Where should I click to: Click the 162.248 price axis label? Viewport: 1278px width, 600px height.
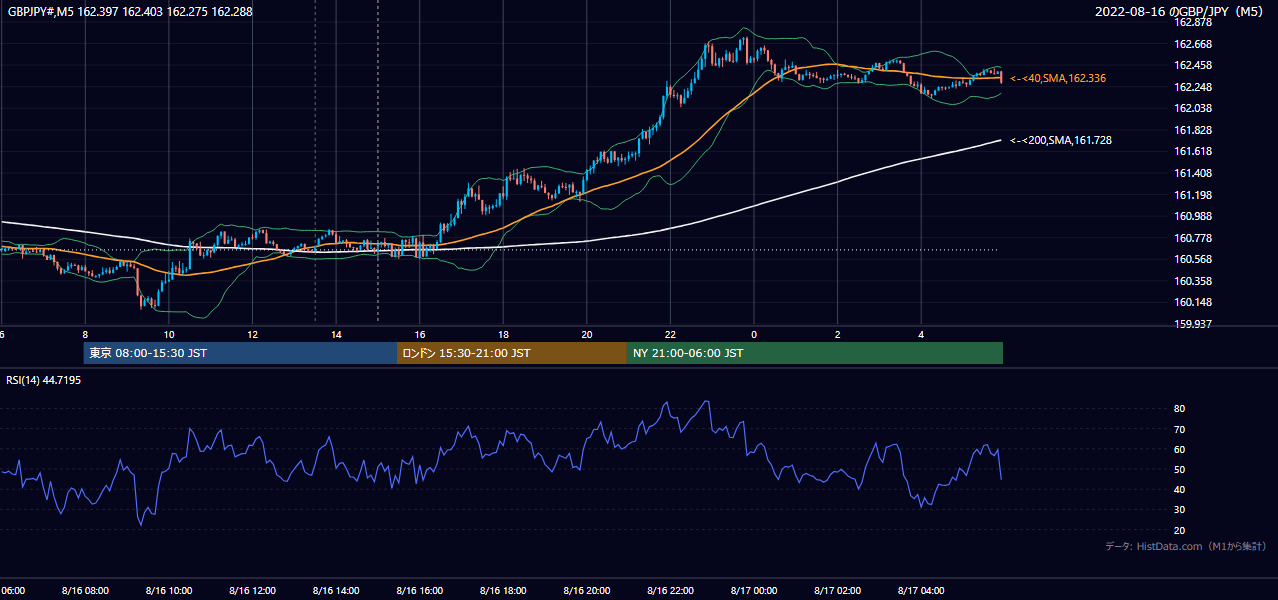(1192, 87)
